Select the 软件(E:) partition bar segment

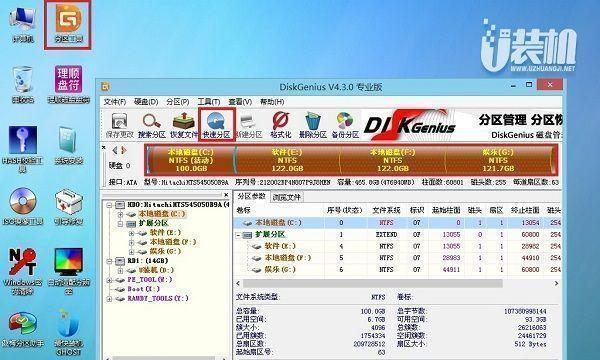287,160
